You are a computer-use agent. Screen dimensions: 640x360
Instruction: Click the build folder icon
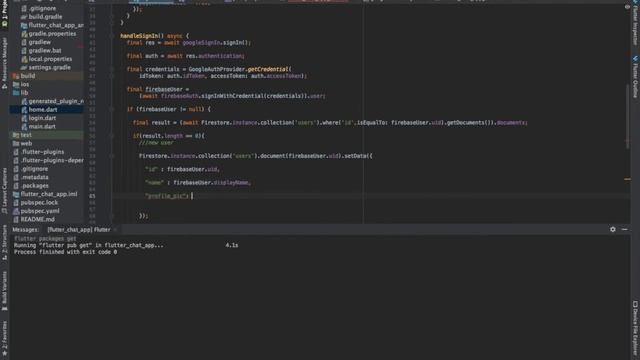pyautogui.click(x=16, y=76)
